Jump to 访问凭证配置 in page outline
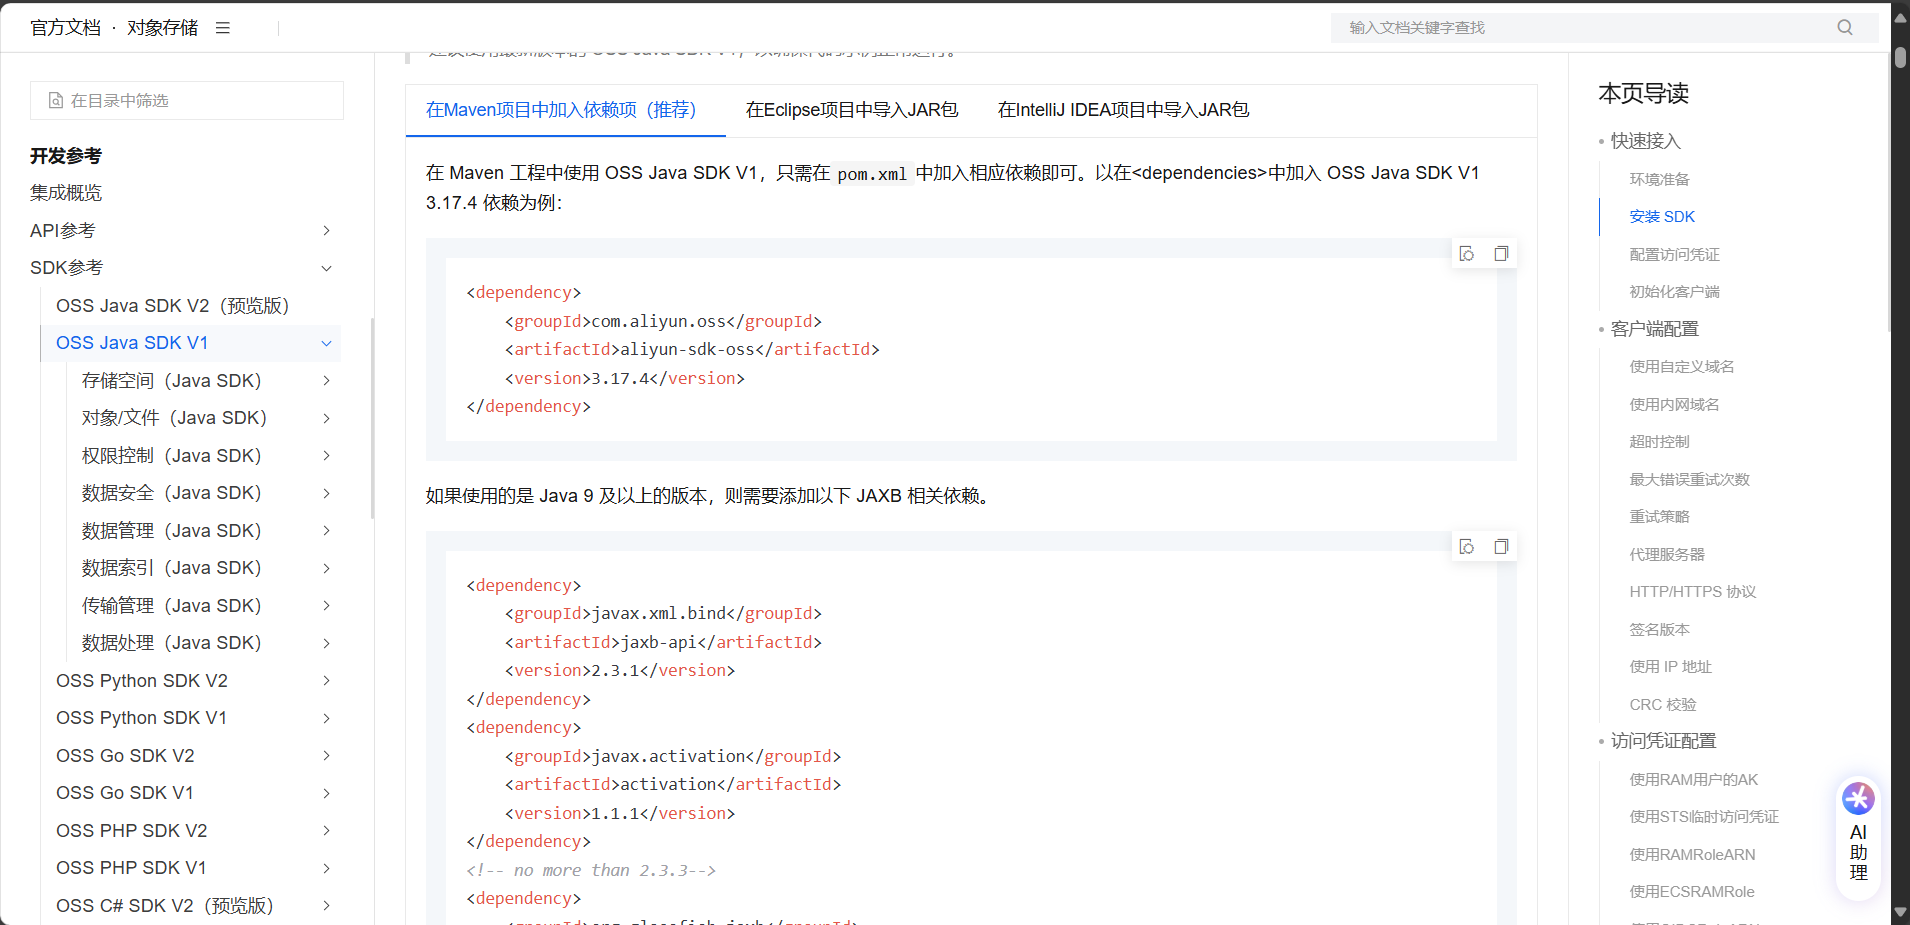This screenshot has width=1910, height=925. [x=1663, y=741]
